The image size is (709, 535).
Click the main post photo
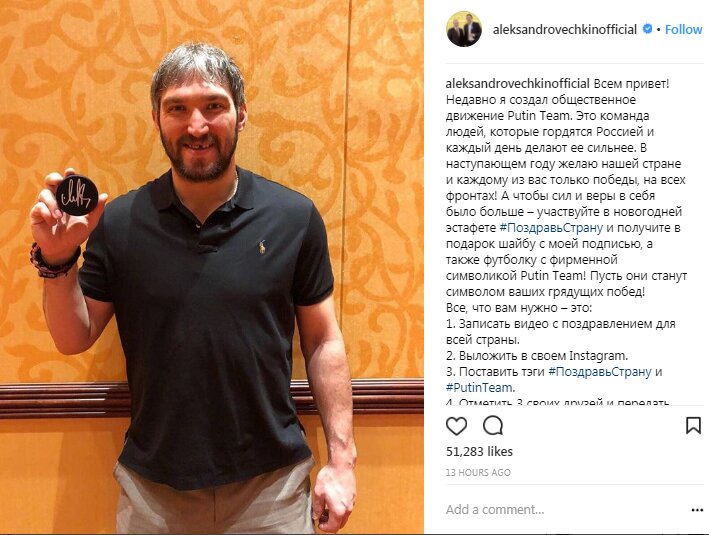point(212,267)
